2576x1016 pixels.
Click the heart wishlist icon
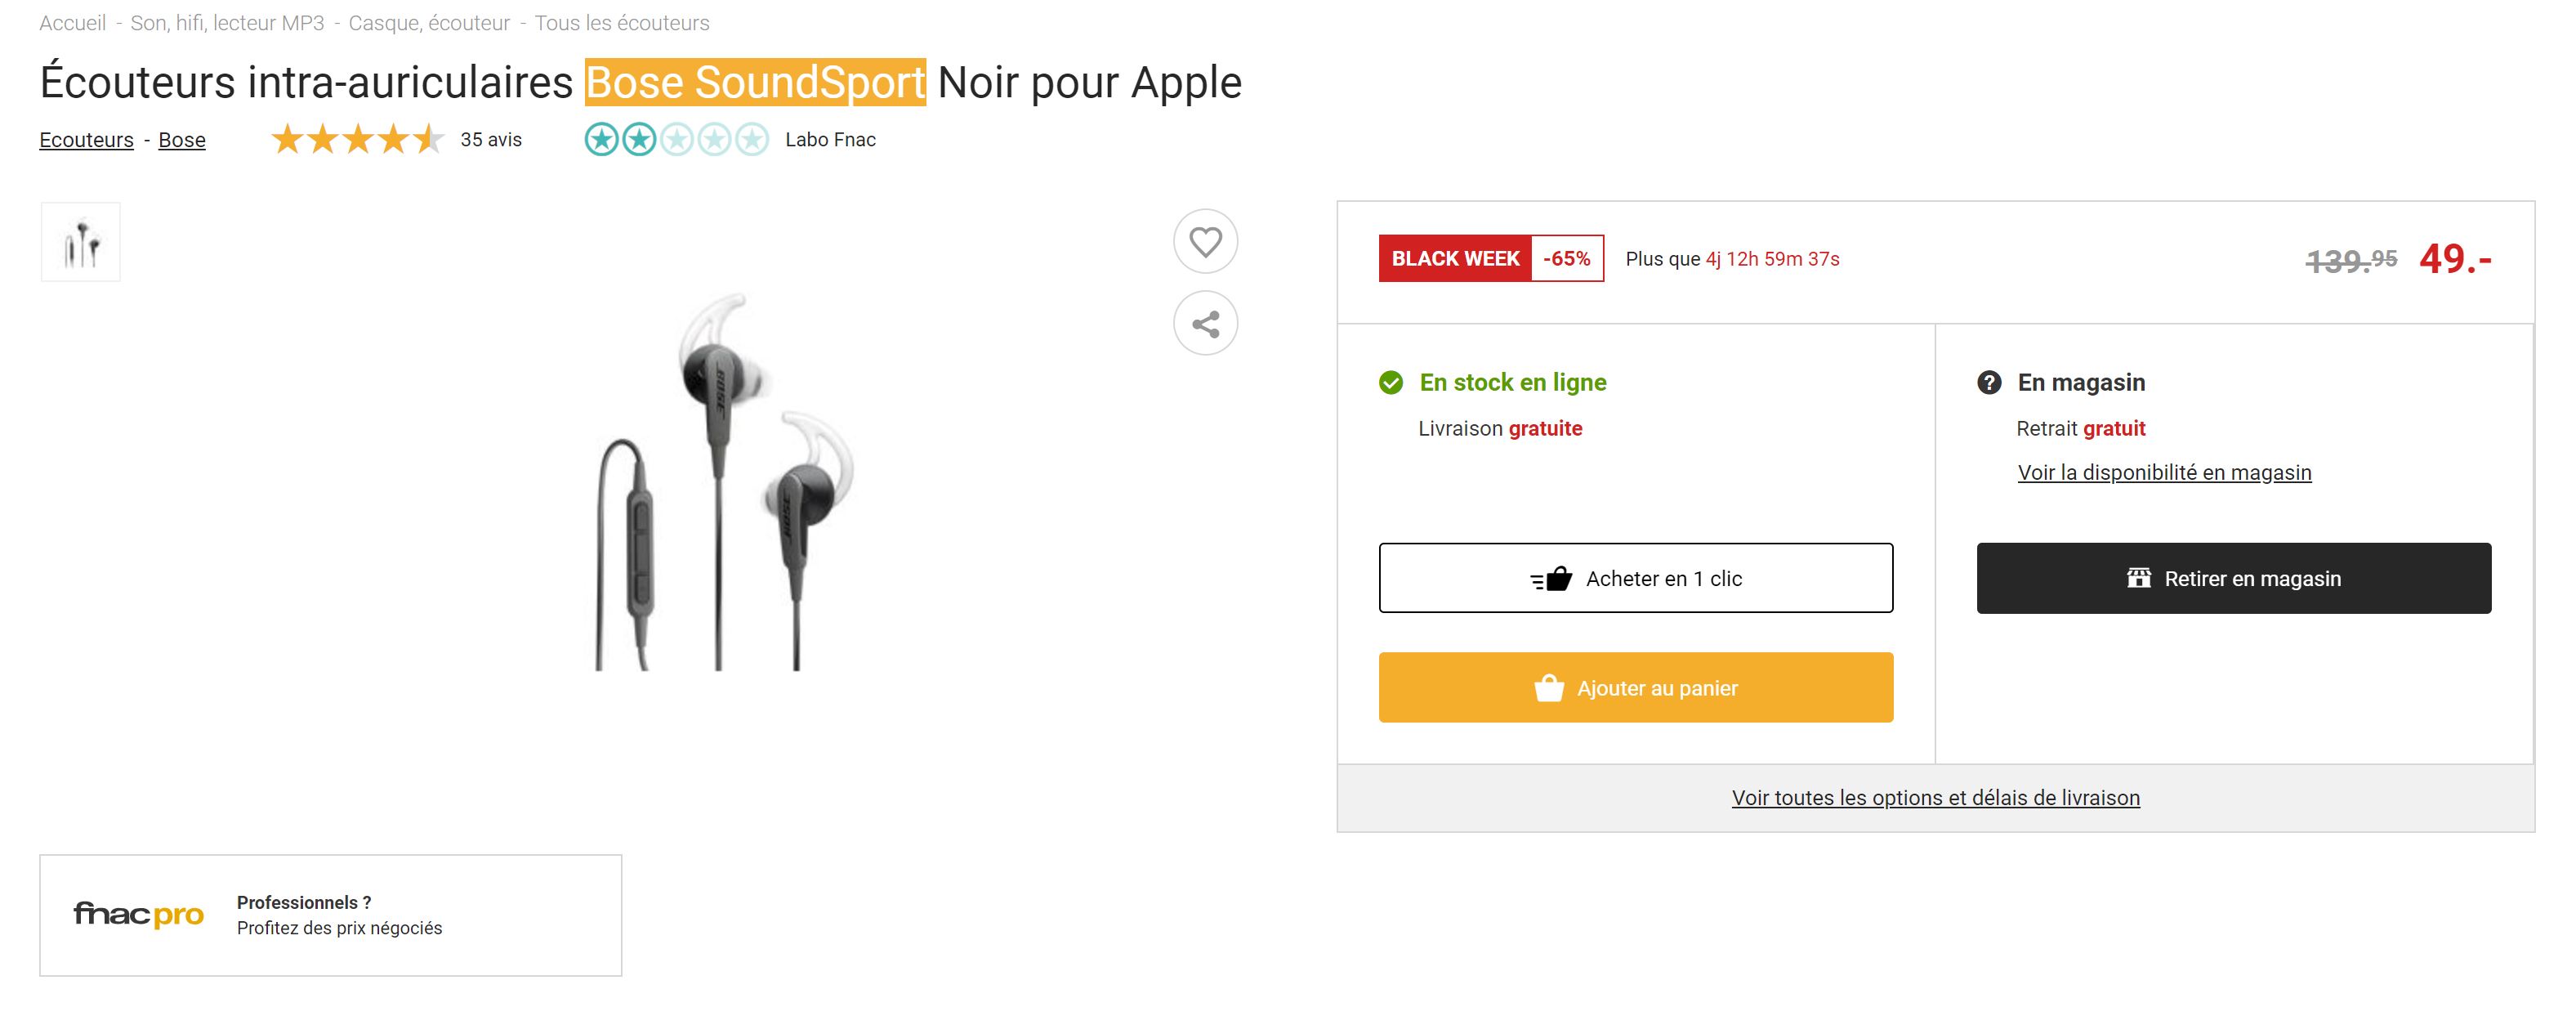point(1205,241)
